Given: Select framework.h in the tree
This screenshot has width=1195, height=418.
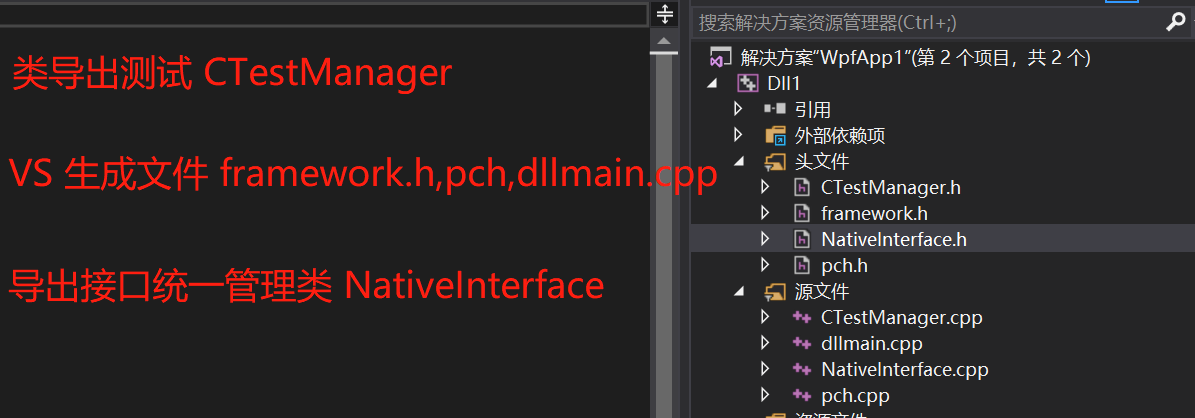Looking at the screenshot, I should click(874, 214).
